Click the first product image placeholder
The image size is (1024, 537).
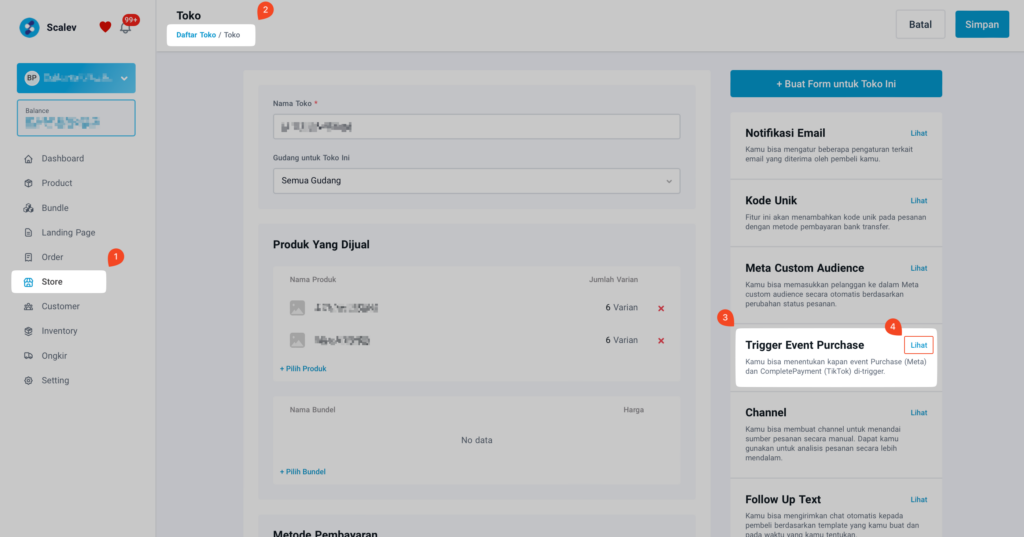pos(297,308)
